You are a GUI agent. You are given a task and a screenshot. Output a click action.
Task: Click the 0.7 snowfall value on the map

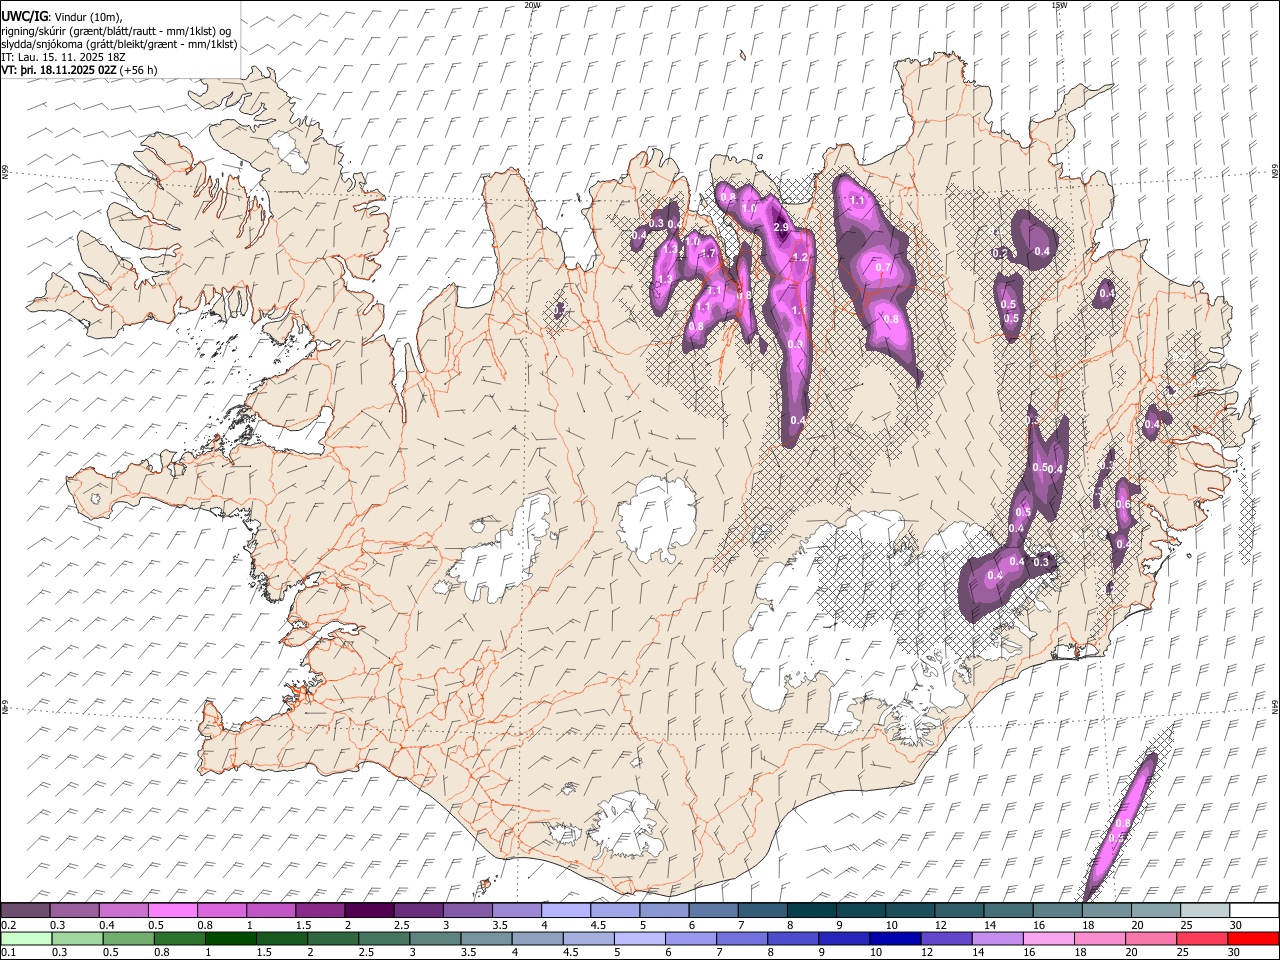[x=883, y=268]
